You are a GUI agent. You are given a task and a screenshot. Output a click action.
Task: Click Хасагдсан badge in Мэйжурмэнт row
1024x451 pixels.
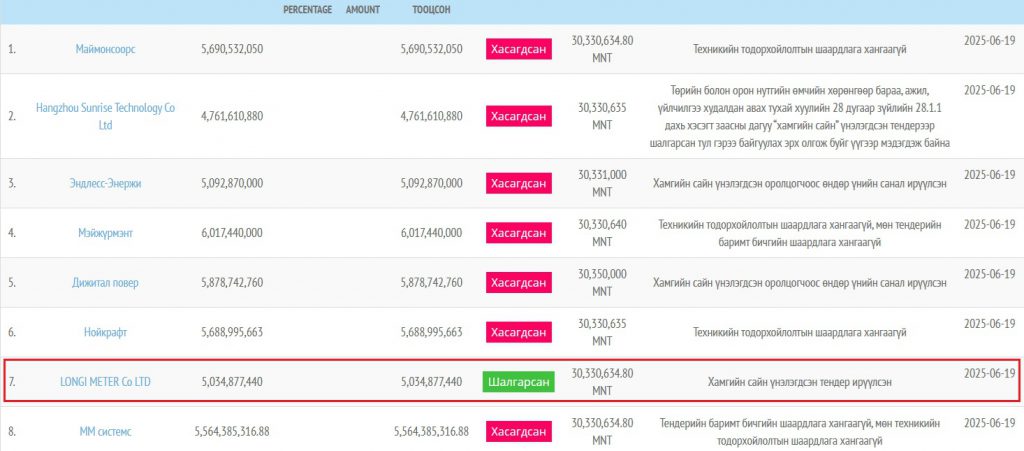tap(518, 232)
